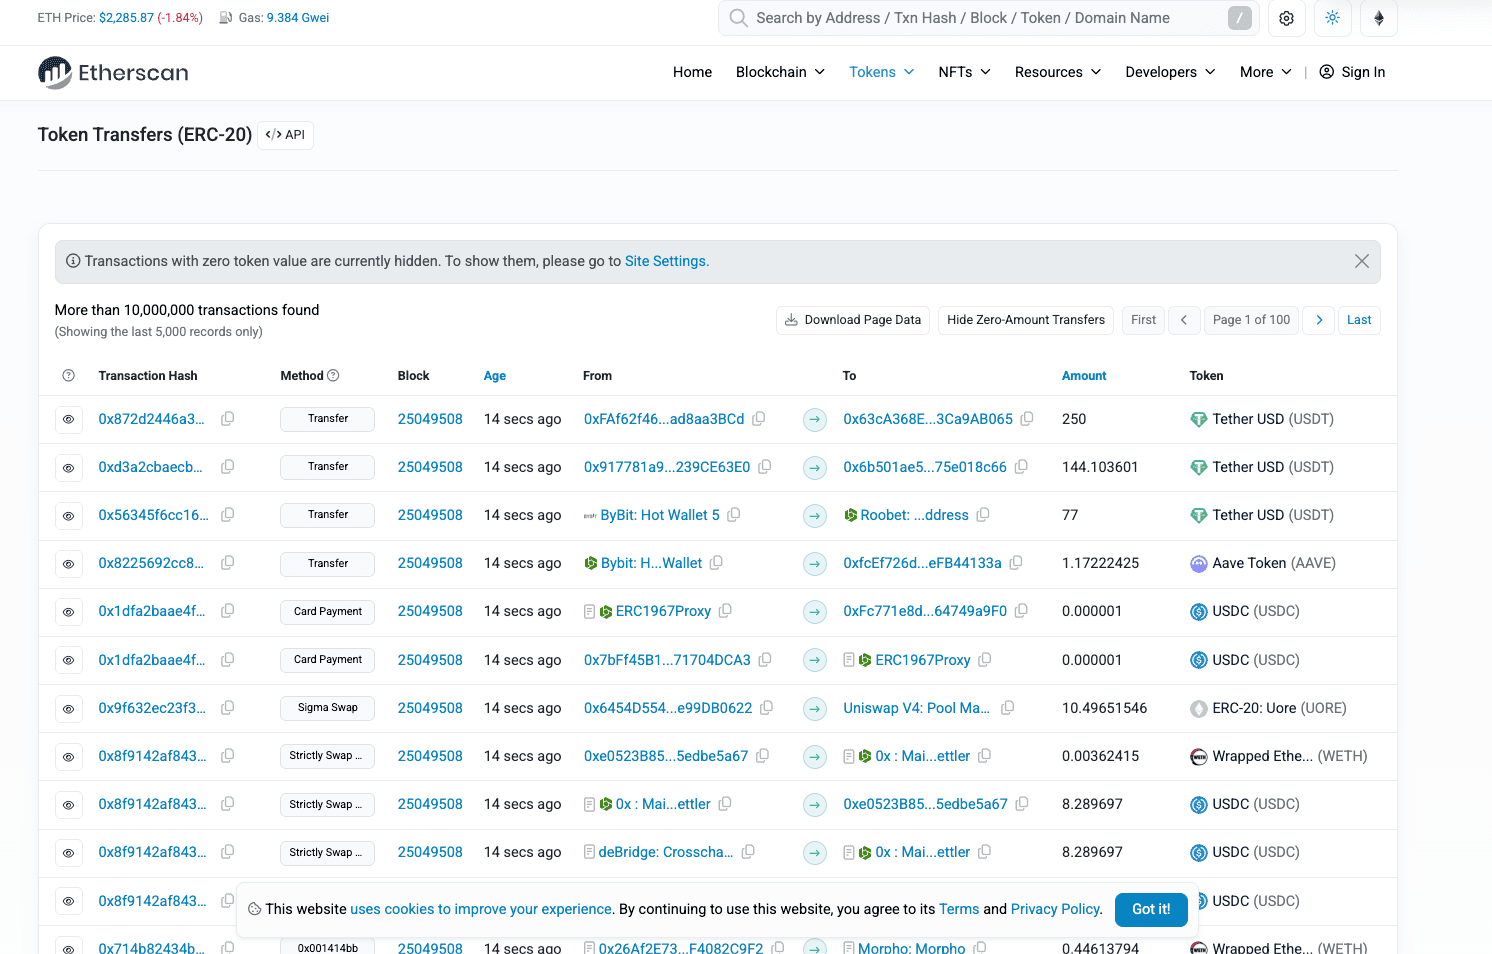Copy the deBridge: Crosscha... address

(748, 852)
